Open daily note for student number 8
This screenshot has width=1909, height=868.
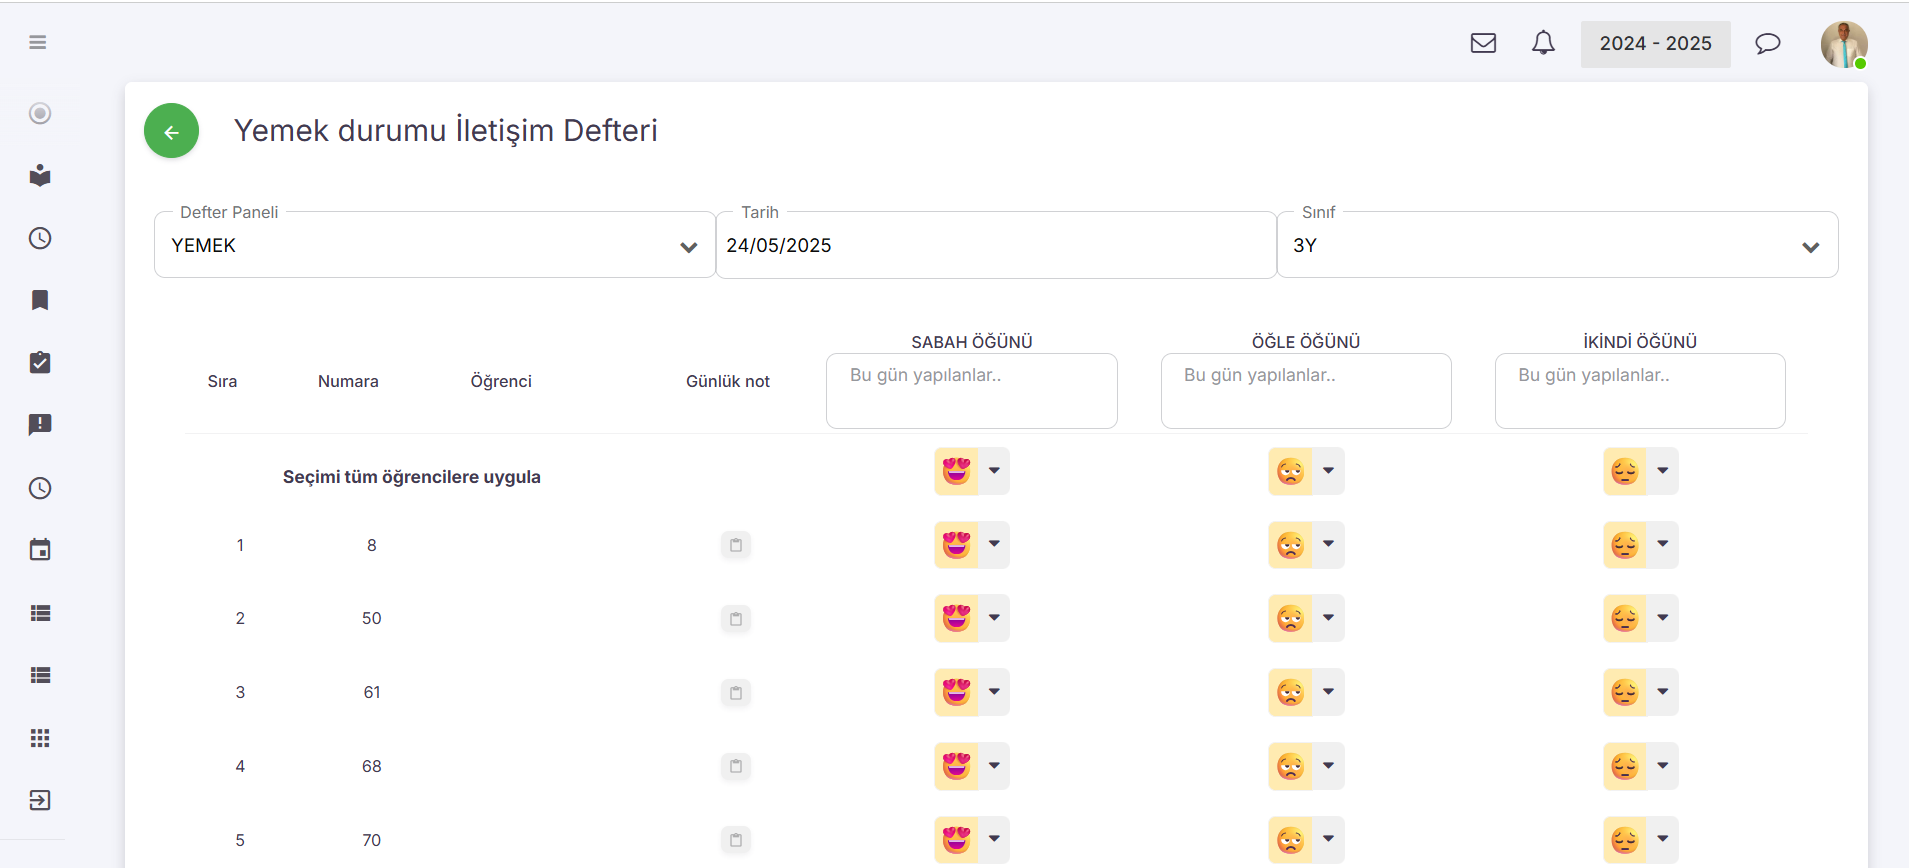pos(736,545)
